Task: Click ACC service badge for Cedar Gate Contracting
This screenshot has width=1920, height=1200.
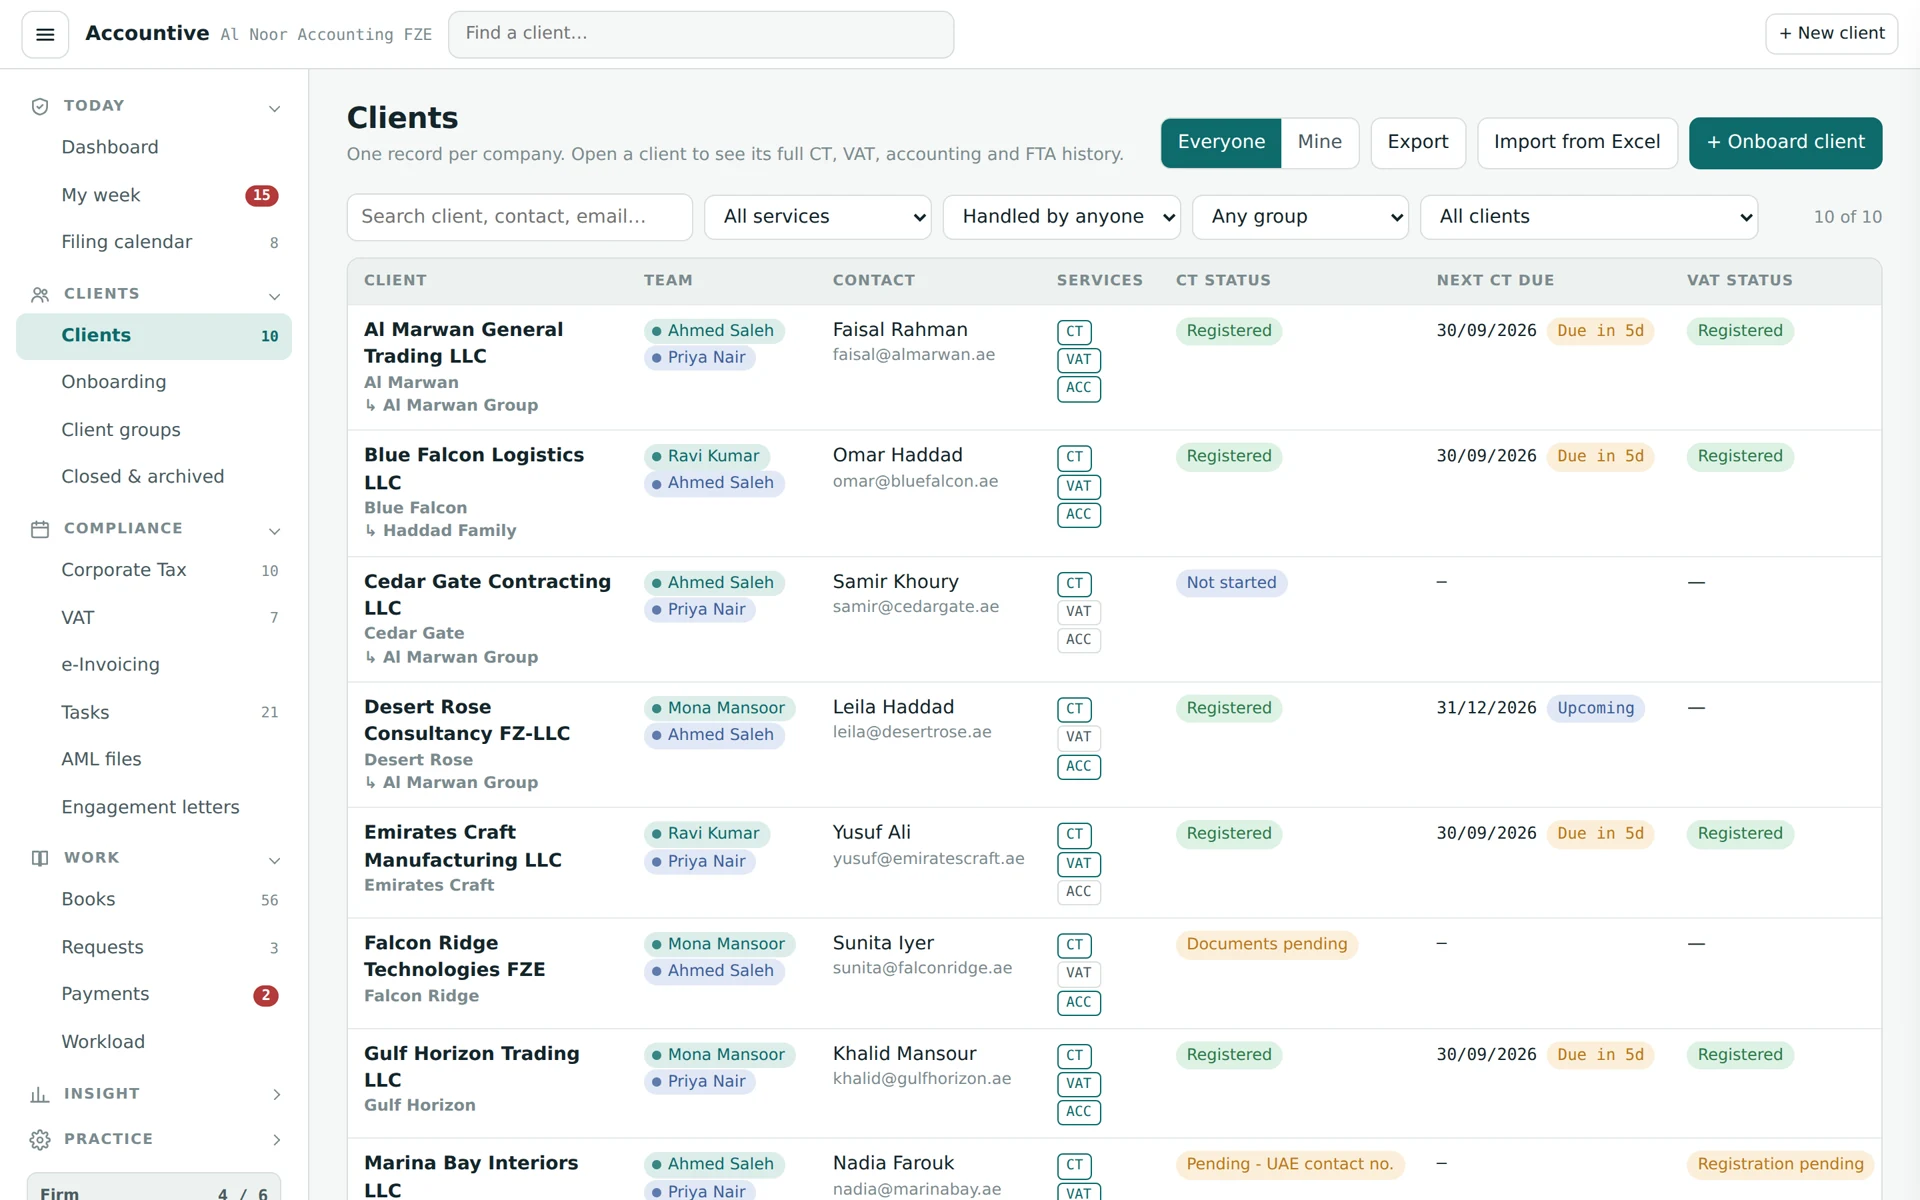Action: coord(1078,640)
